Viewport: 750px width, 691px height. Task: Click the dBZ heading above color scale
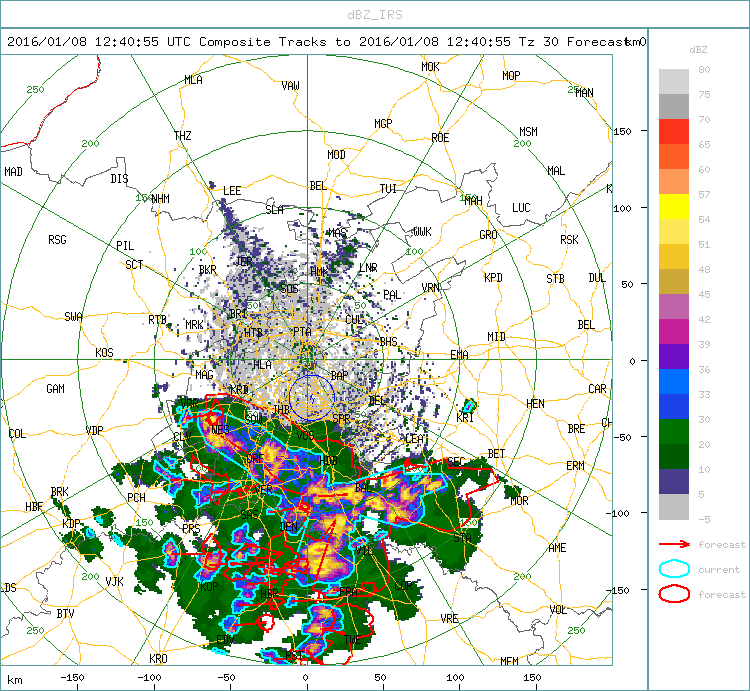698,49
